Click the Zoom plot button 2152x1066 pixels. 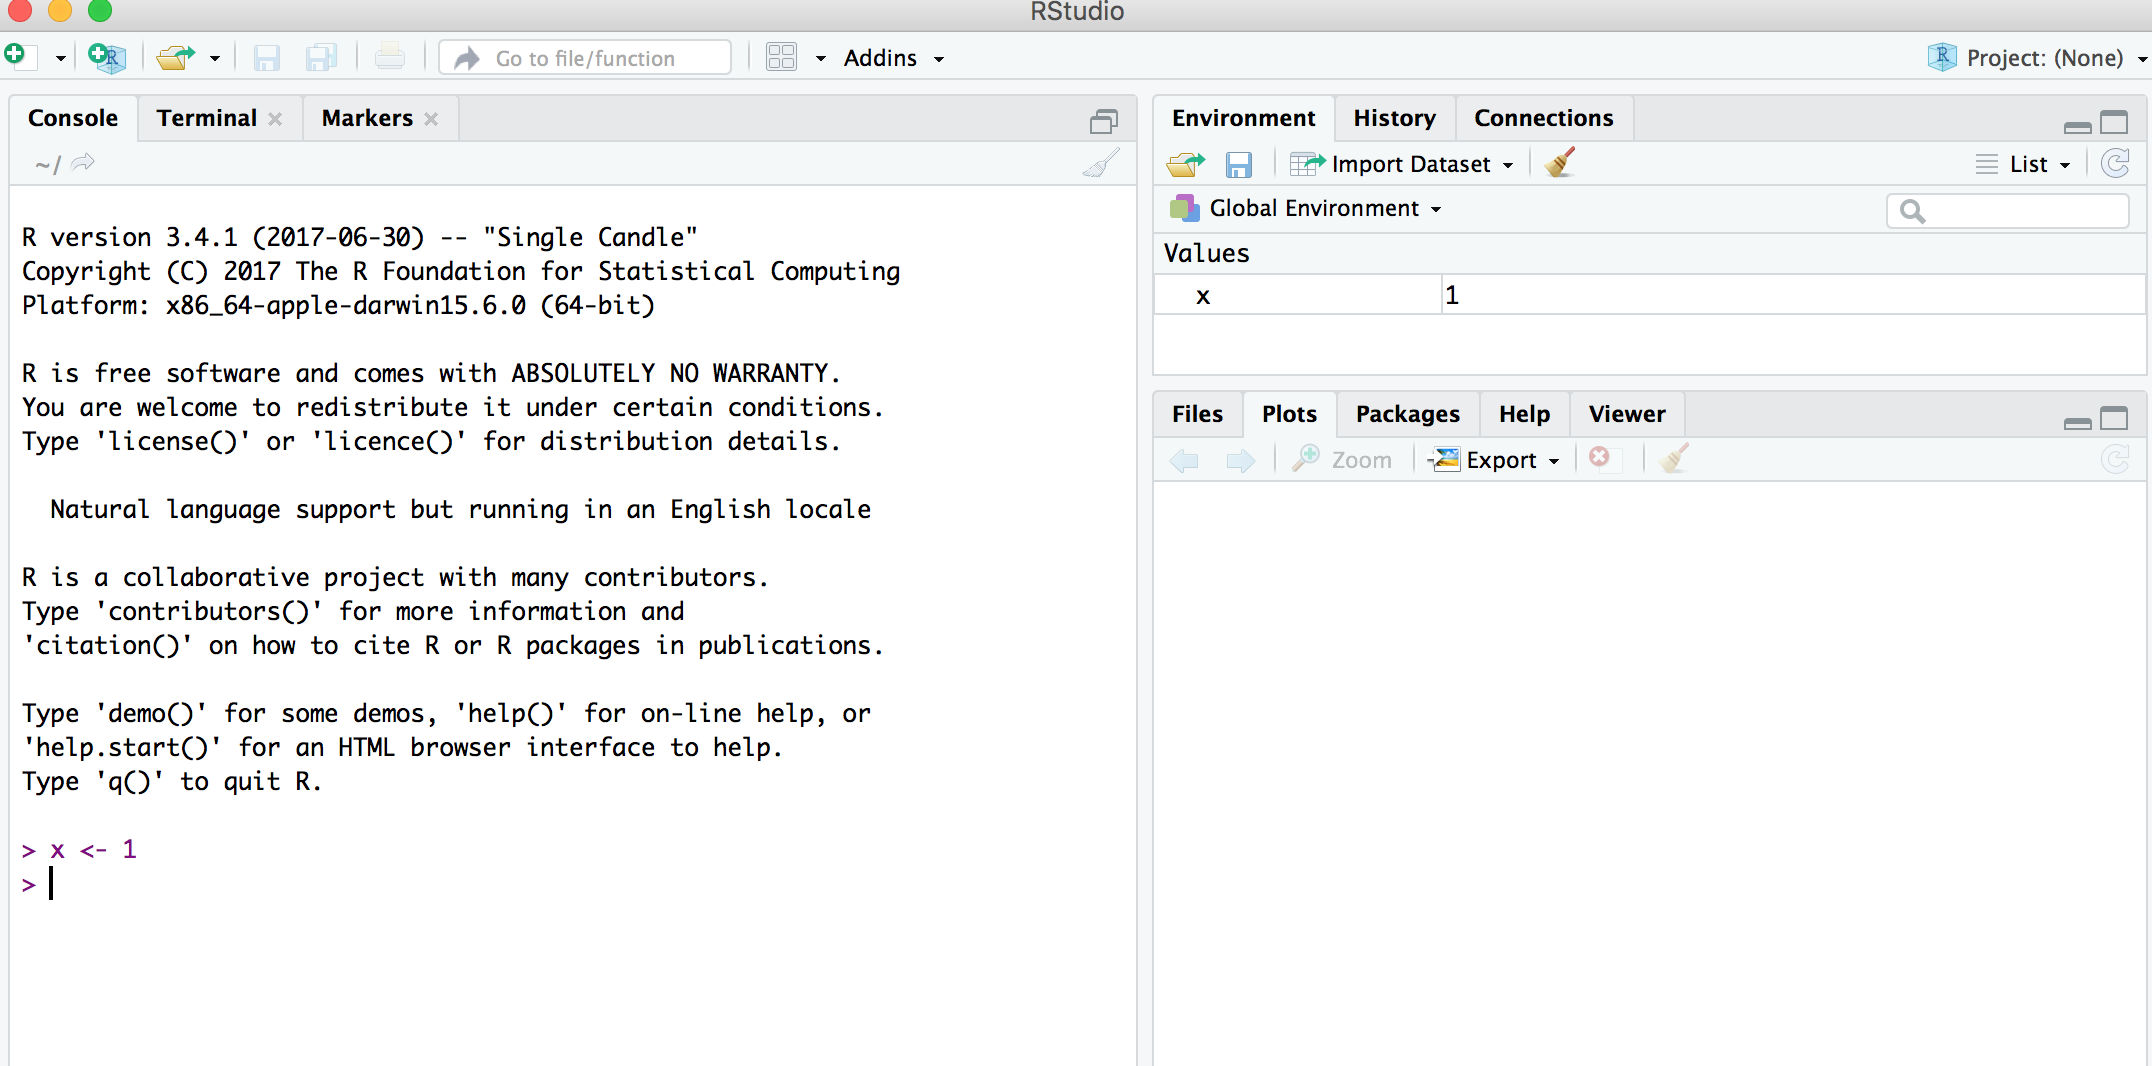point(1341,459)
